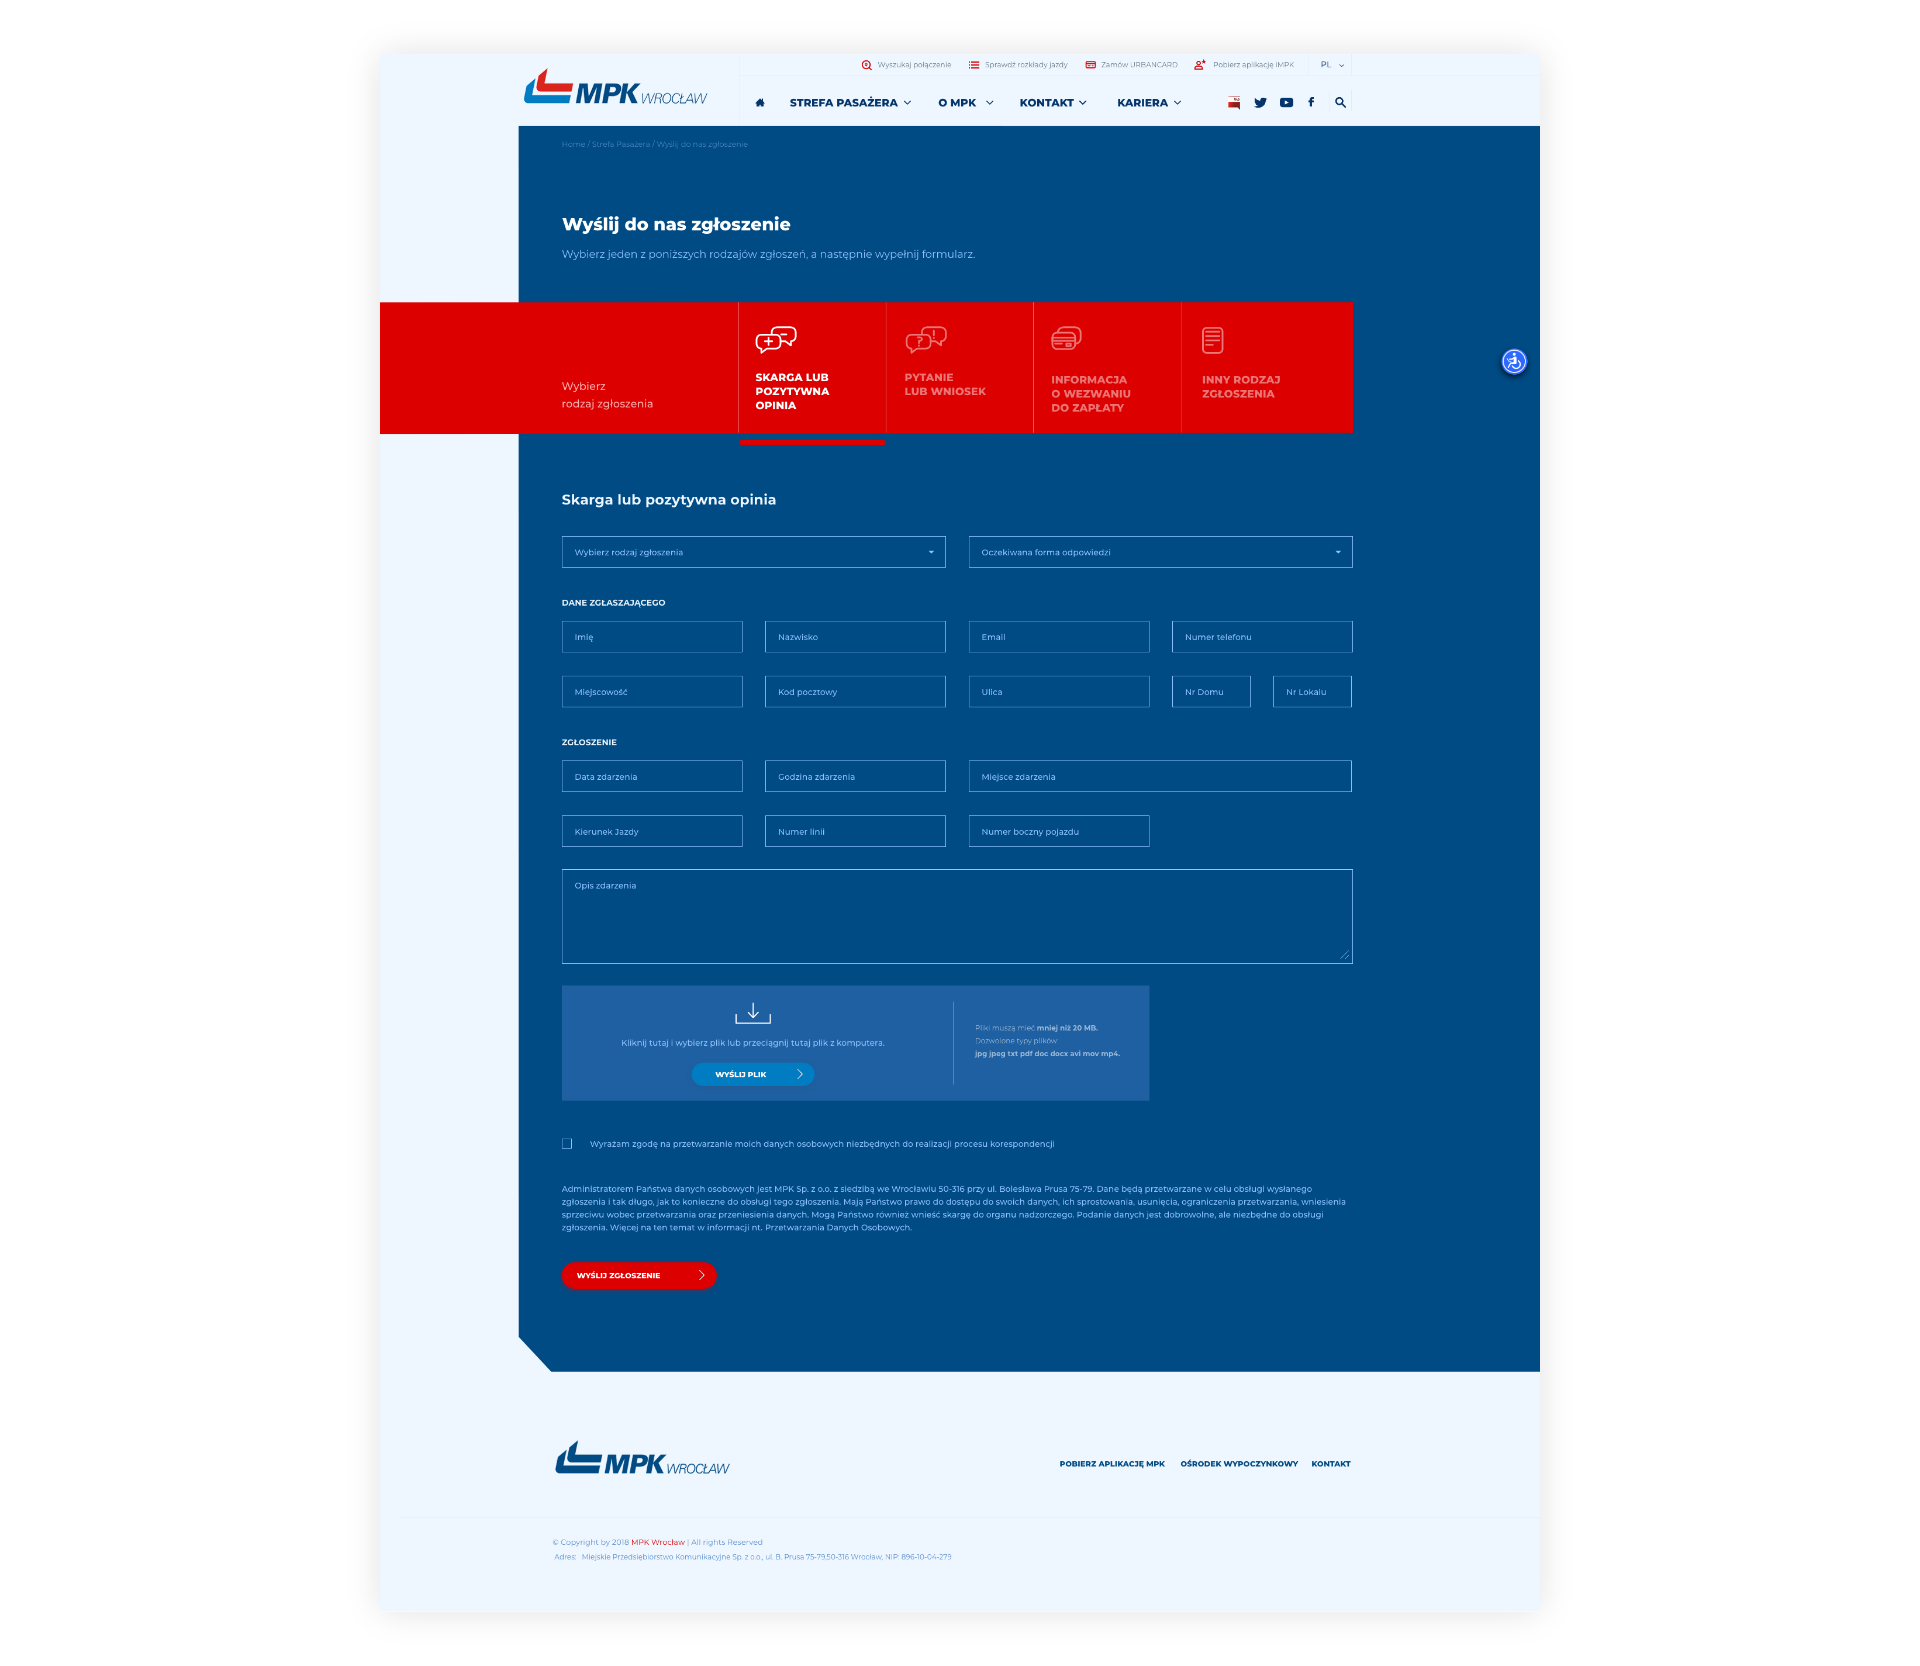This screenshot has width=1920, height=1666.
Task: Click the search magnifier icon
Action: 1340,103
